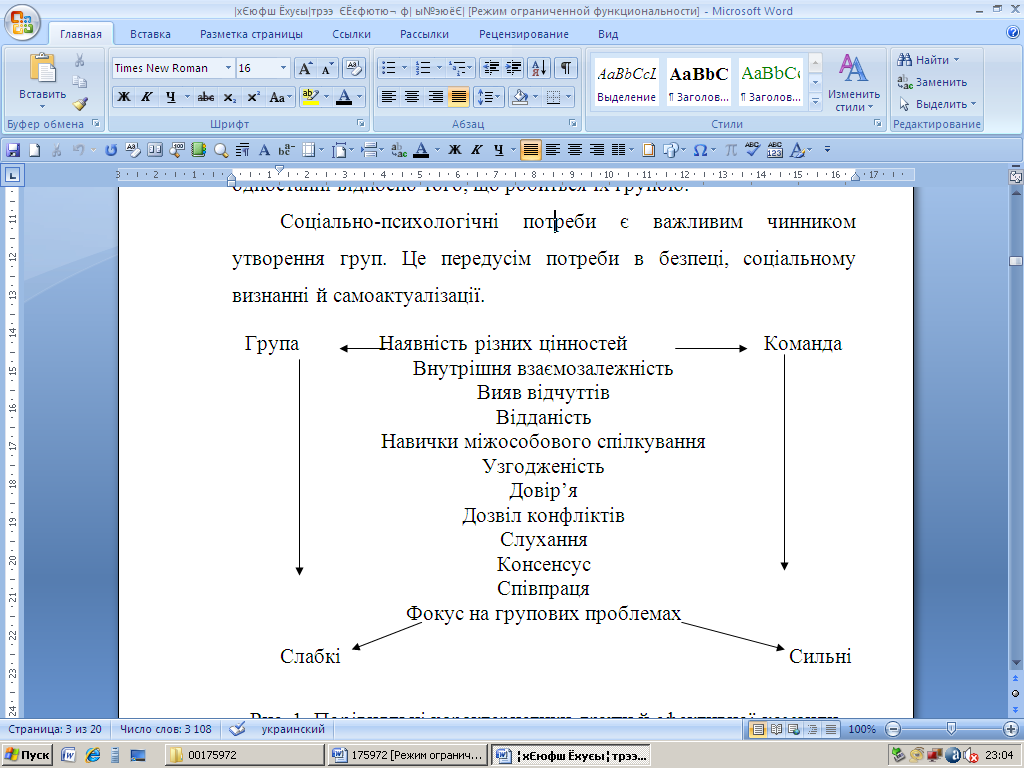Click the Office button logo
1024x768 pixels.
(x=22, y=22)
